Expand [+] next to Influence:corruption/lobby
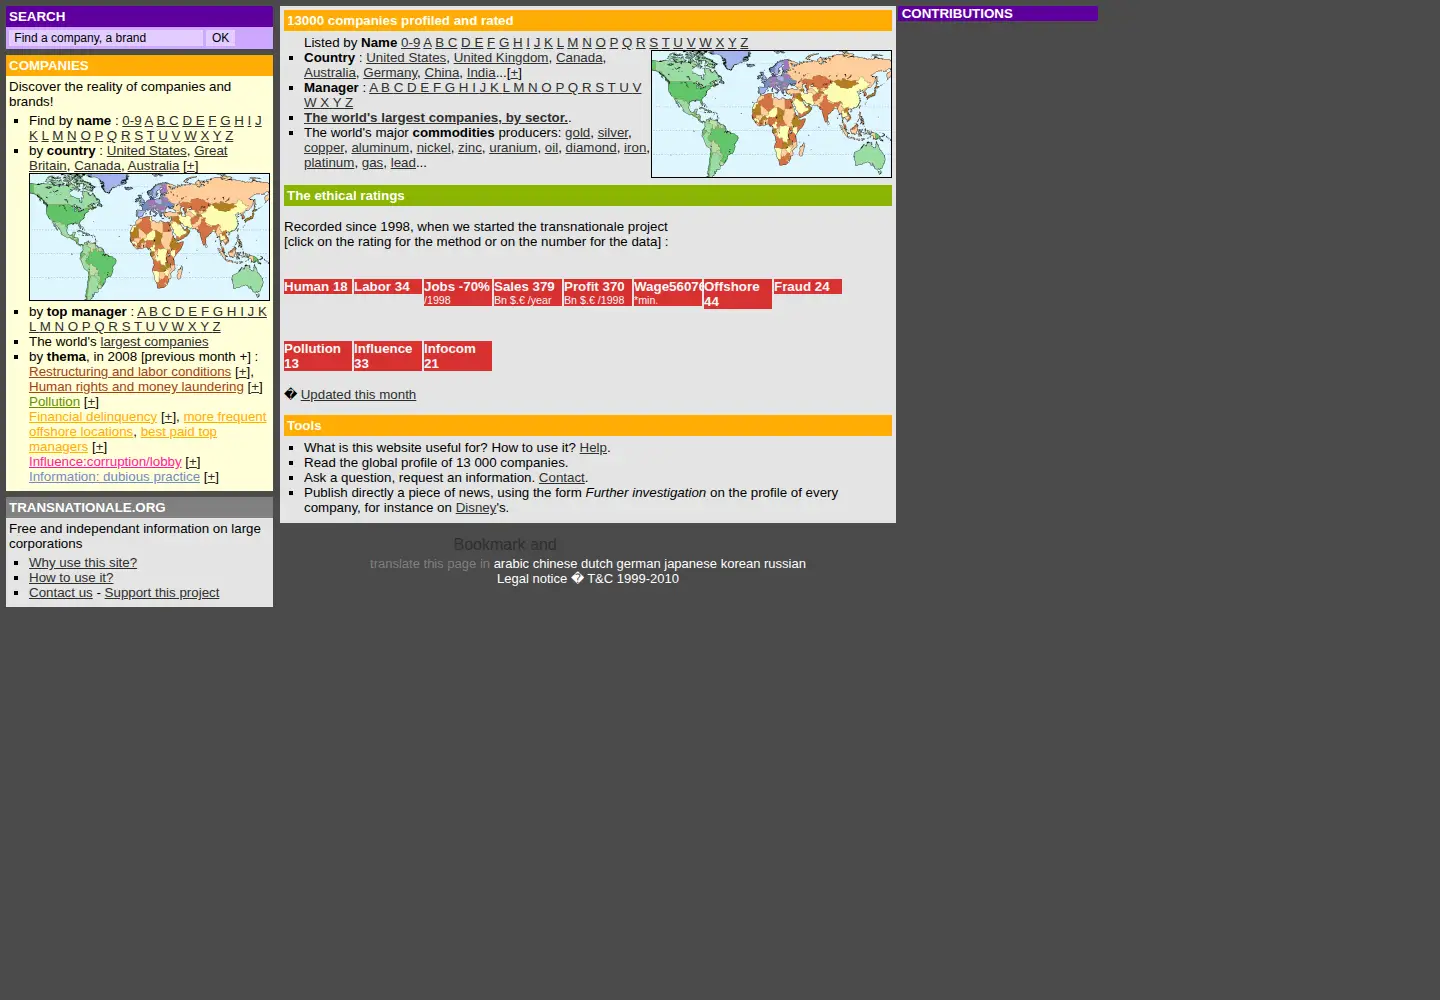Image resolution: width=1440 pixels, height=1000 pixels. coord(193,462)
